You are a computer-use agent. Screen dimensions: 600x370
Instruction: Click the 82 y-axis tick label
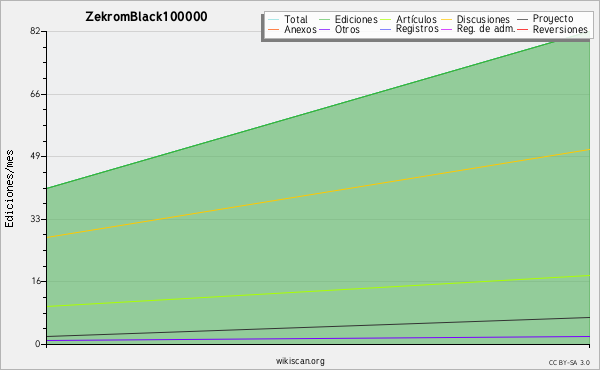pos(35,31)
